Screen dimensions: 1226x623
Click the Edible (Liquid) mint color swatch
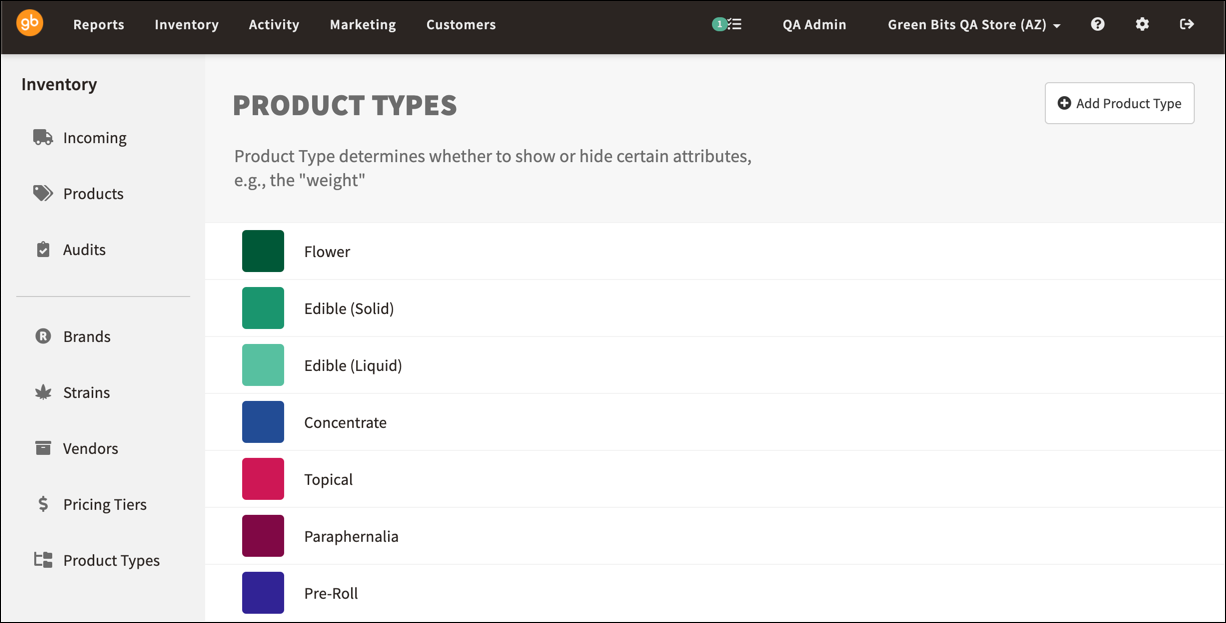tap(263, 365)
